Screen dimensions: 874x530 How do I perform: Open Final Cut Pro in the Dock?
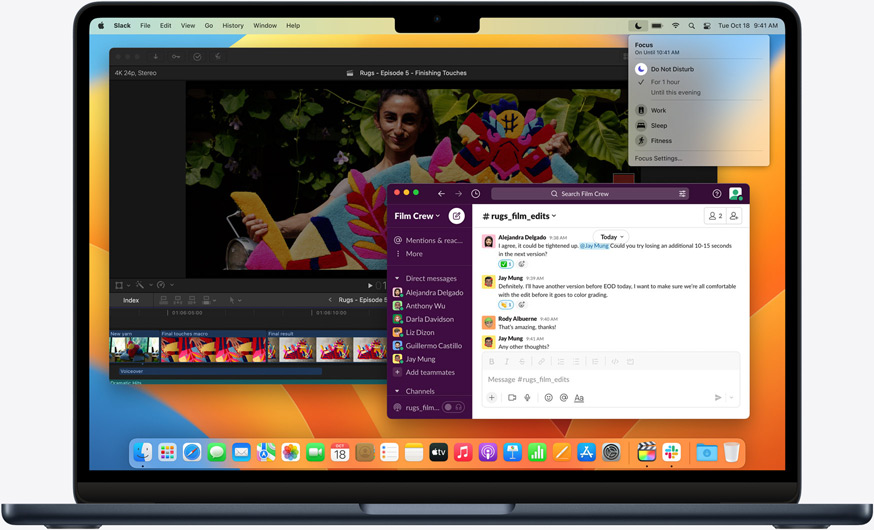[646, 452]
